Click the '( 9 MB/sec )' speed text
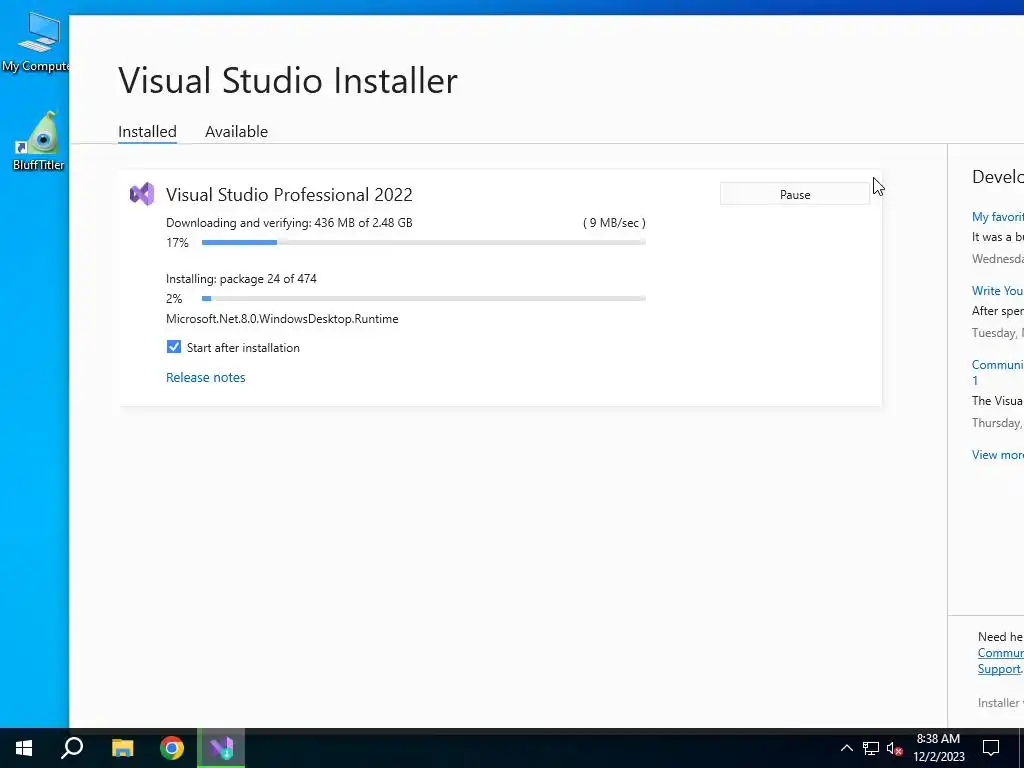 (615, 223)
